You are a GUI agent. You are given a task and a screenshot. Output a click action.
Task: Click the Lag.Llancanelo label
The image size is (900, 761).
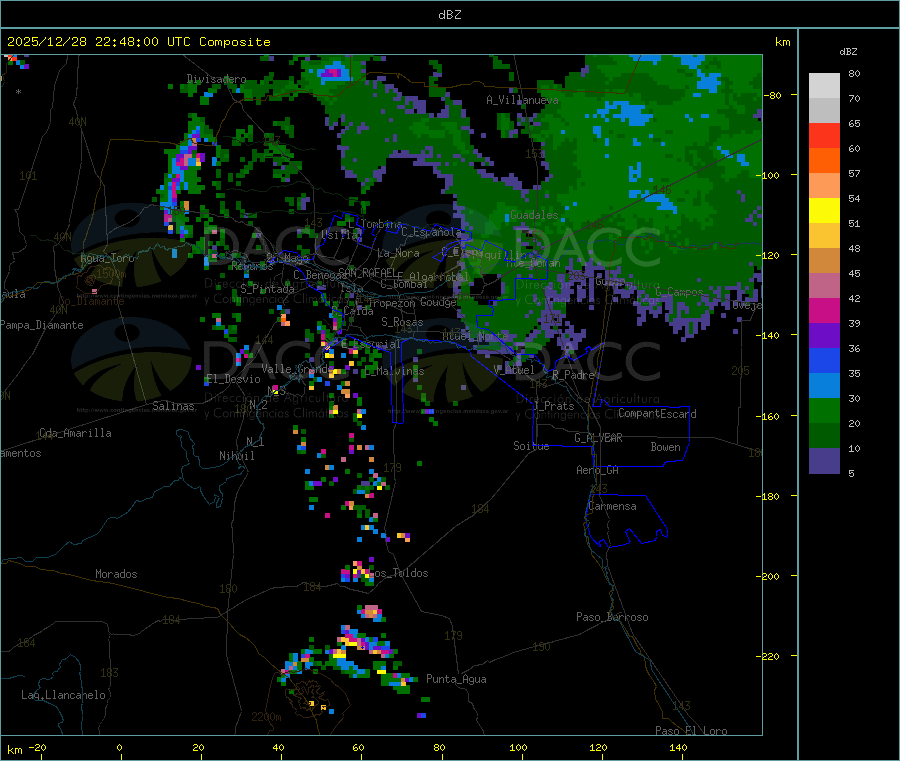pos(63,696)
